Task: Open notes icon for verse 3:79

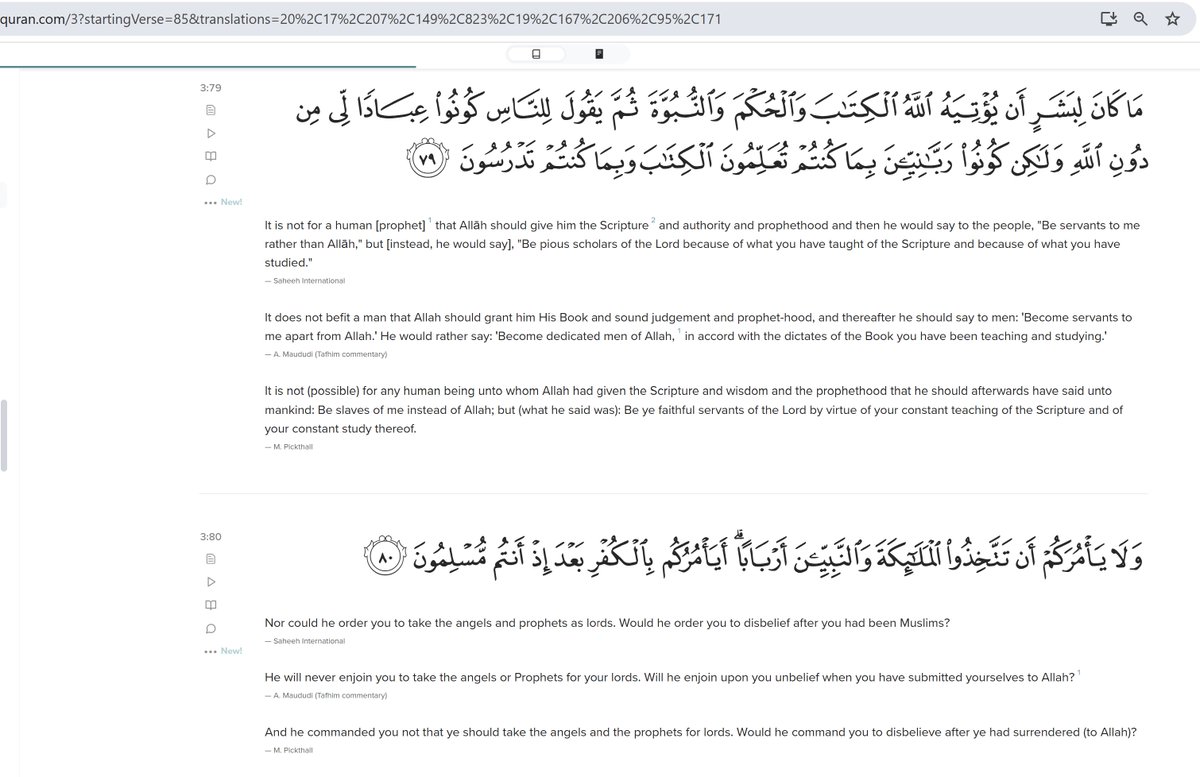Action: [210, 109]
